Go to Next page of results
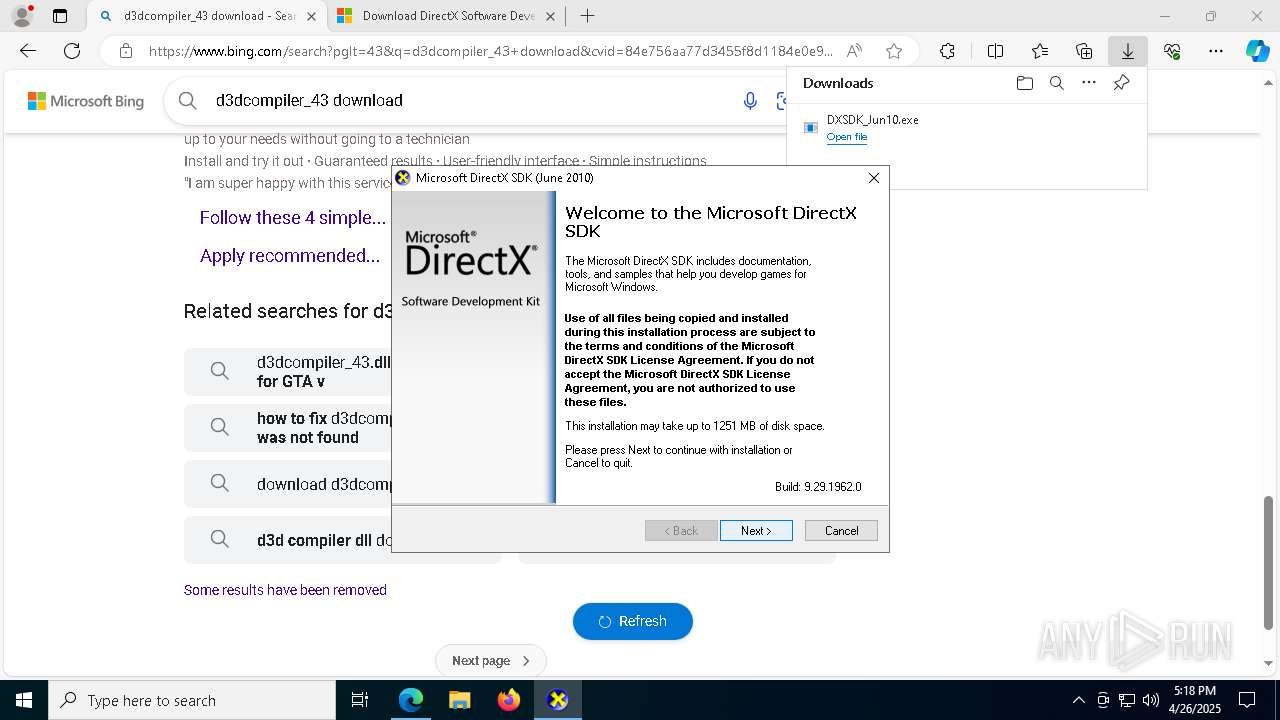Viewport: 1280px width, 720px height. coord(491,661)
